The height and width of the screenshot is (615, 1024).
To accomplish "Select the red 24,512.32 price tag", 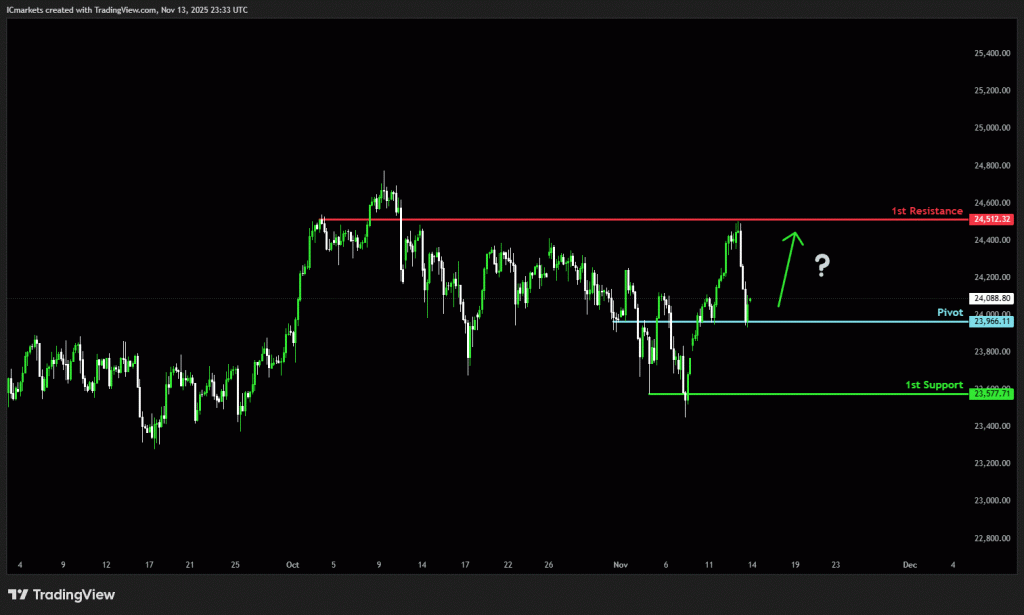I will click(x=991, y=220).
